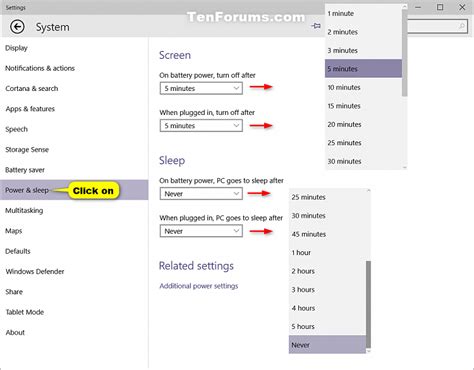Select the Speech category
This screenshot has height=370, width=474.
[x=16, y=129]
